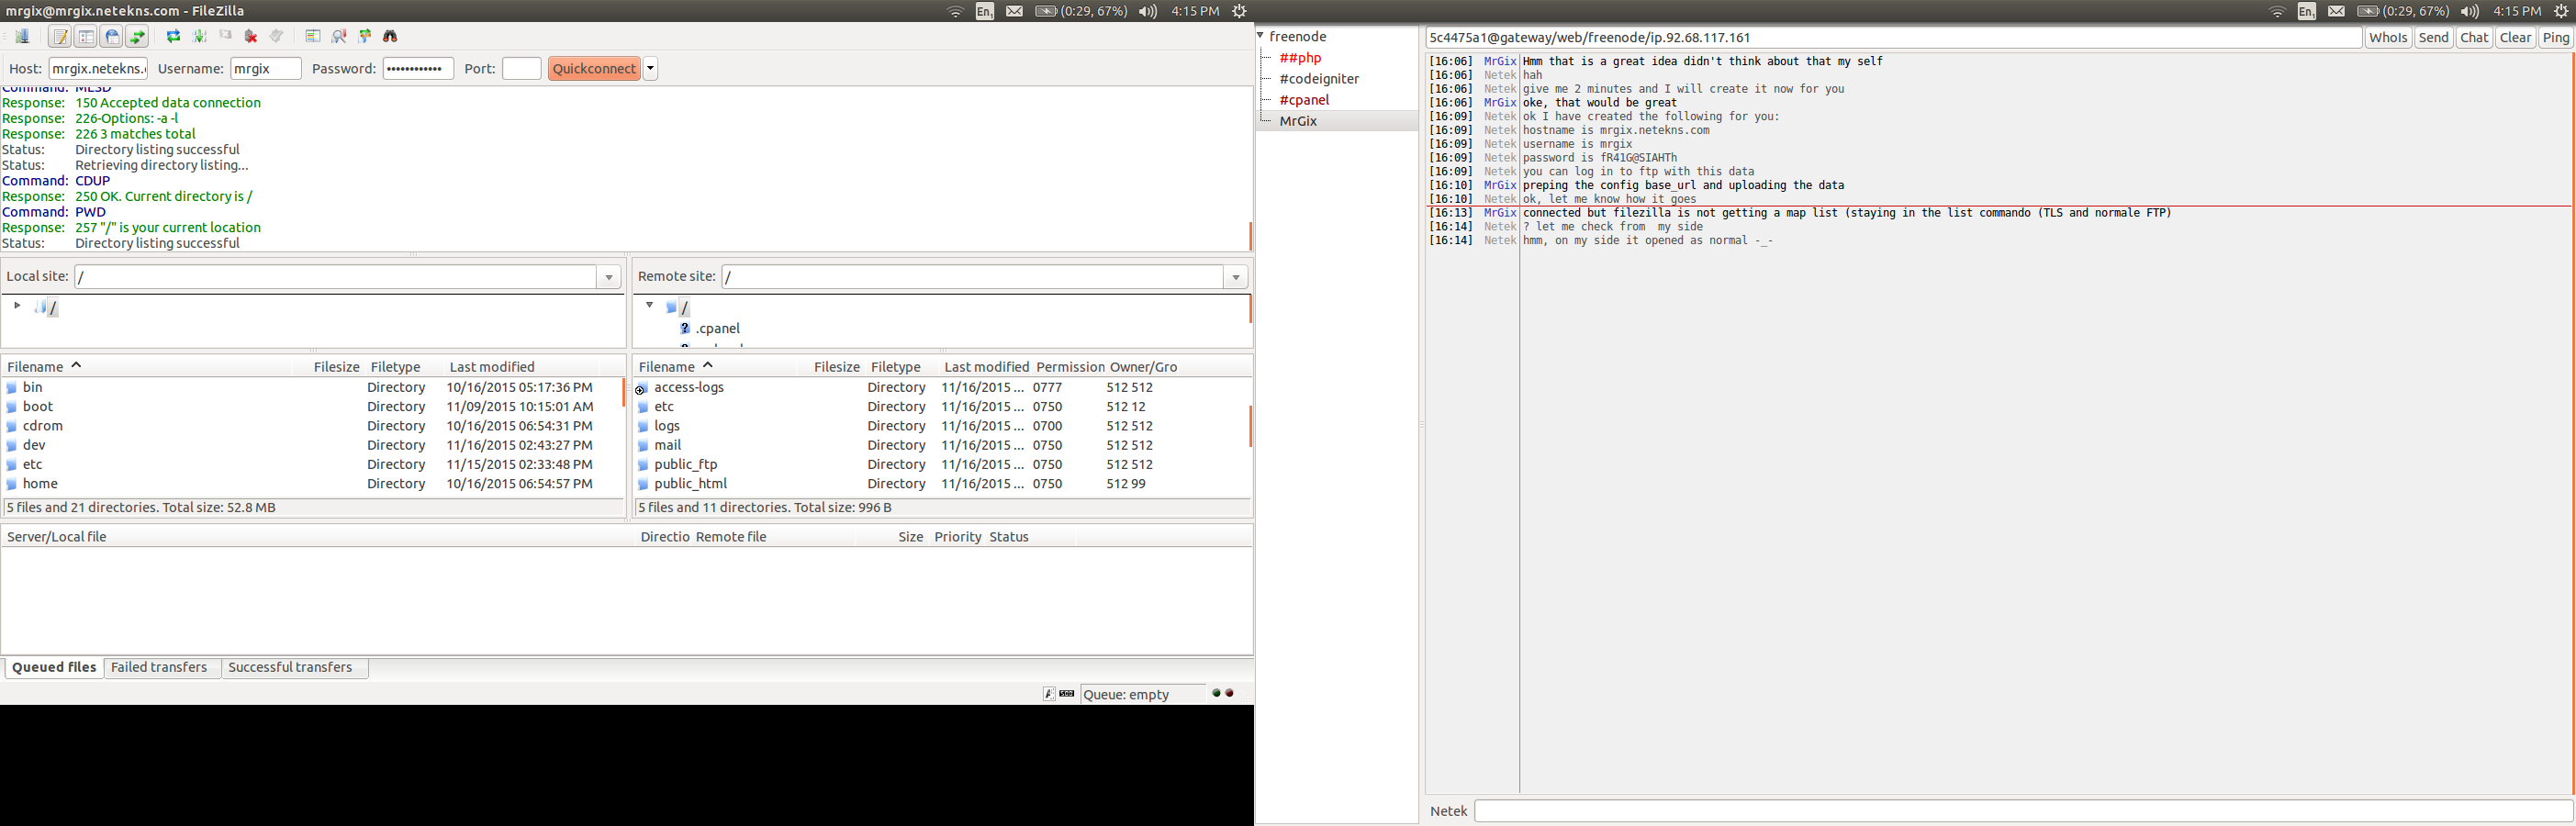
Task: Open Quickconnect history dropdown arrow
Action: click(651, 69)
